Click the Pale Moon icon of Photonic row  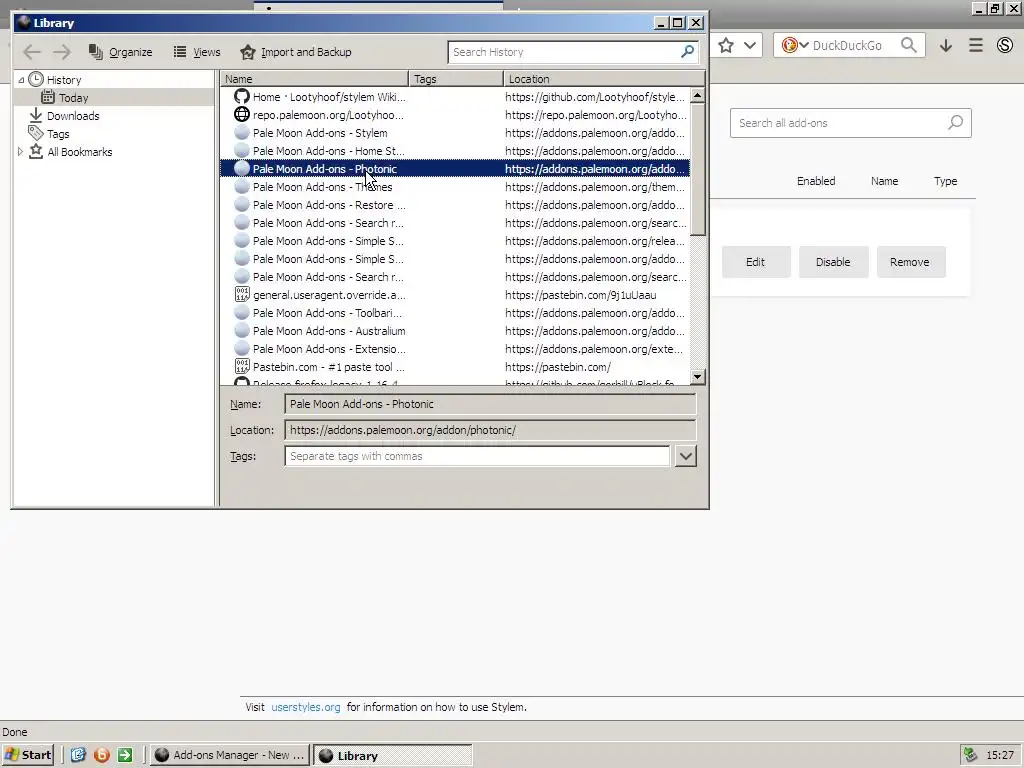click(242, 168)
